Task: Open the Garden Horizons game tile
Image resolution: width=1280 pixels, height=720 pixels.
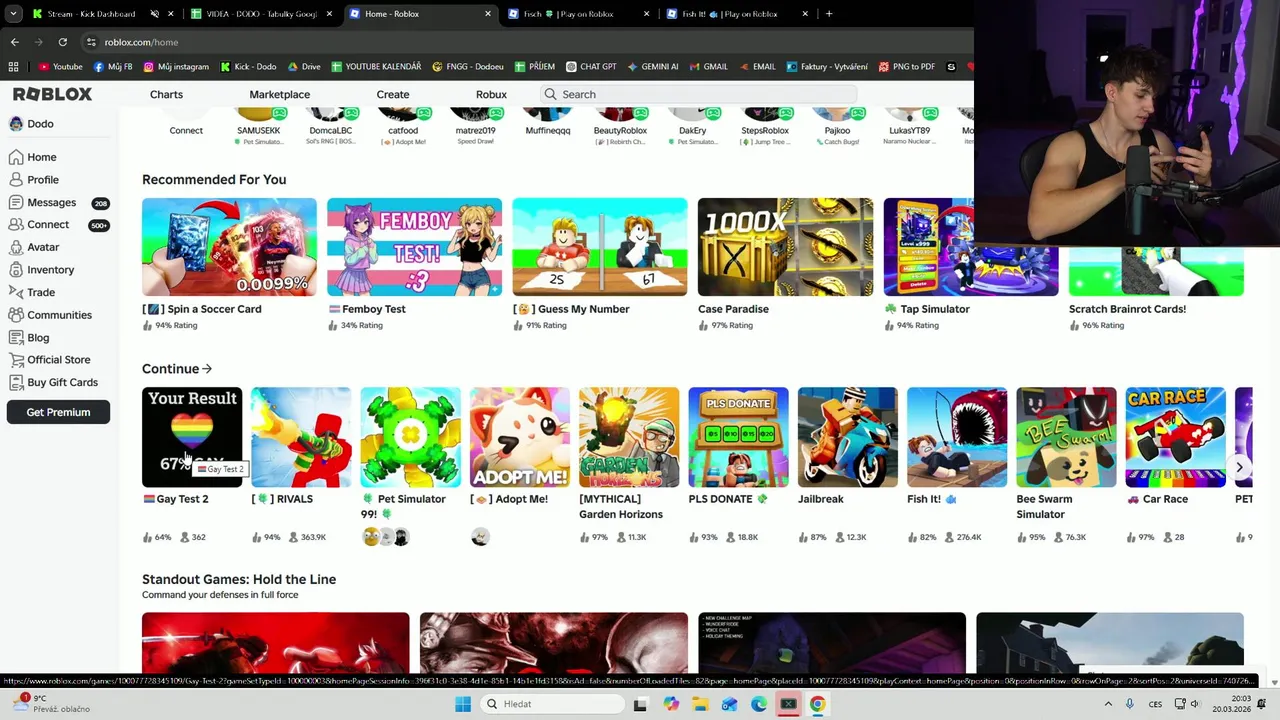Action: 629,437
